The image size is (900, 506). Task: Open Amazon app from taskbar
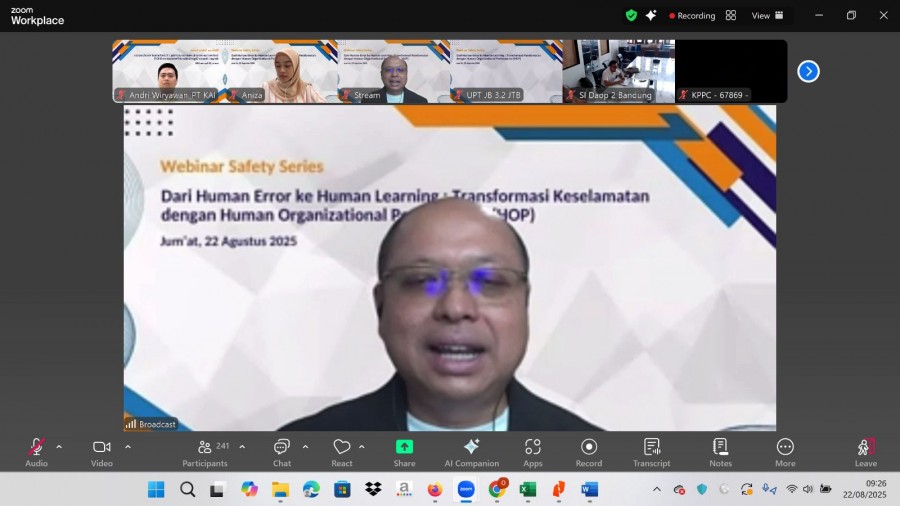[x=404, y=489]
